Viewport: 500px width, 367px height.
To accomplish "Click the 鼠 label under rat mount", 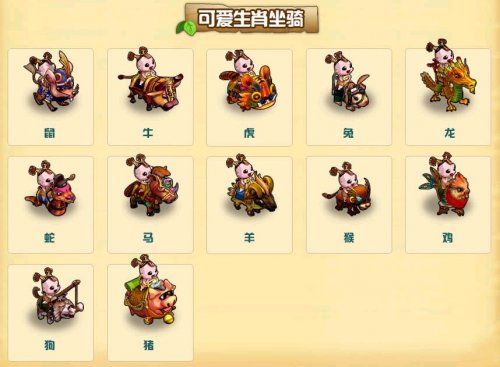I will click(50, 133).
